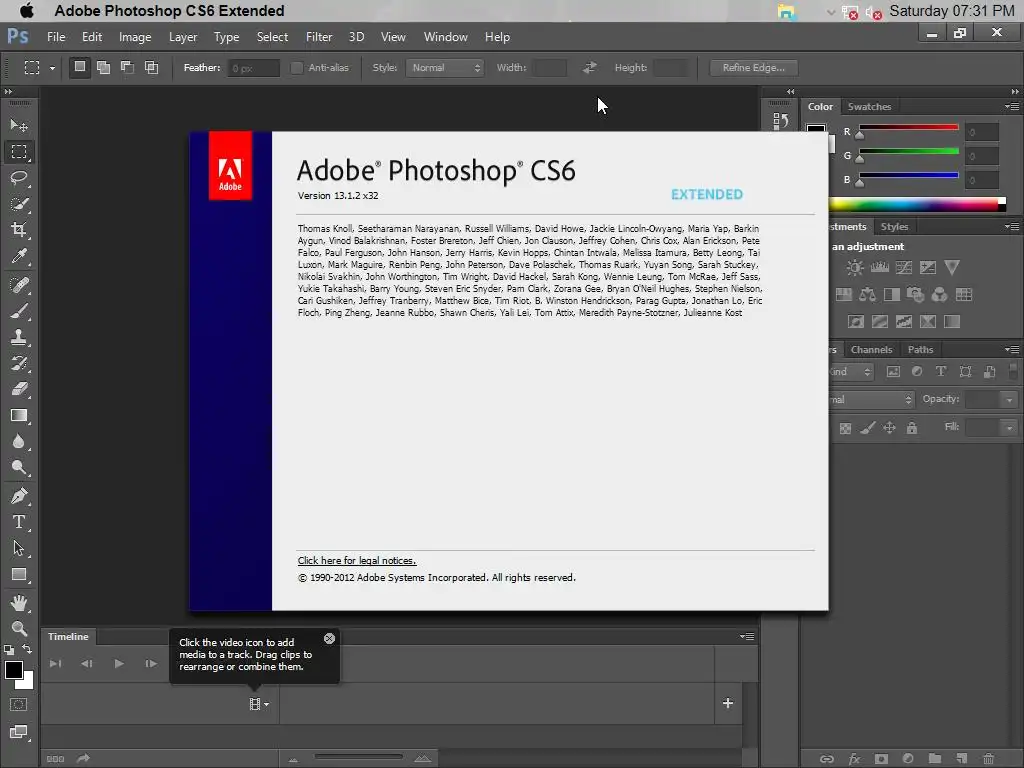Toggle lock position icon

(889, 428)
